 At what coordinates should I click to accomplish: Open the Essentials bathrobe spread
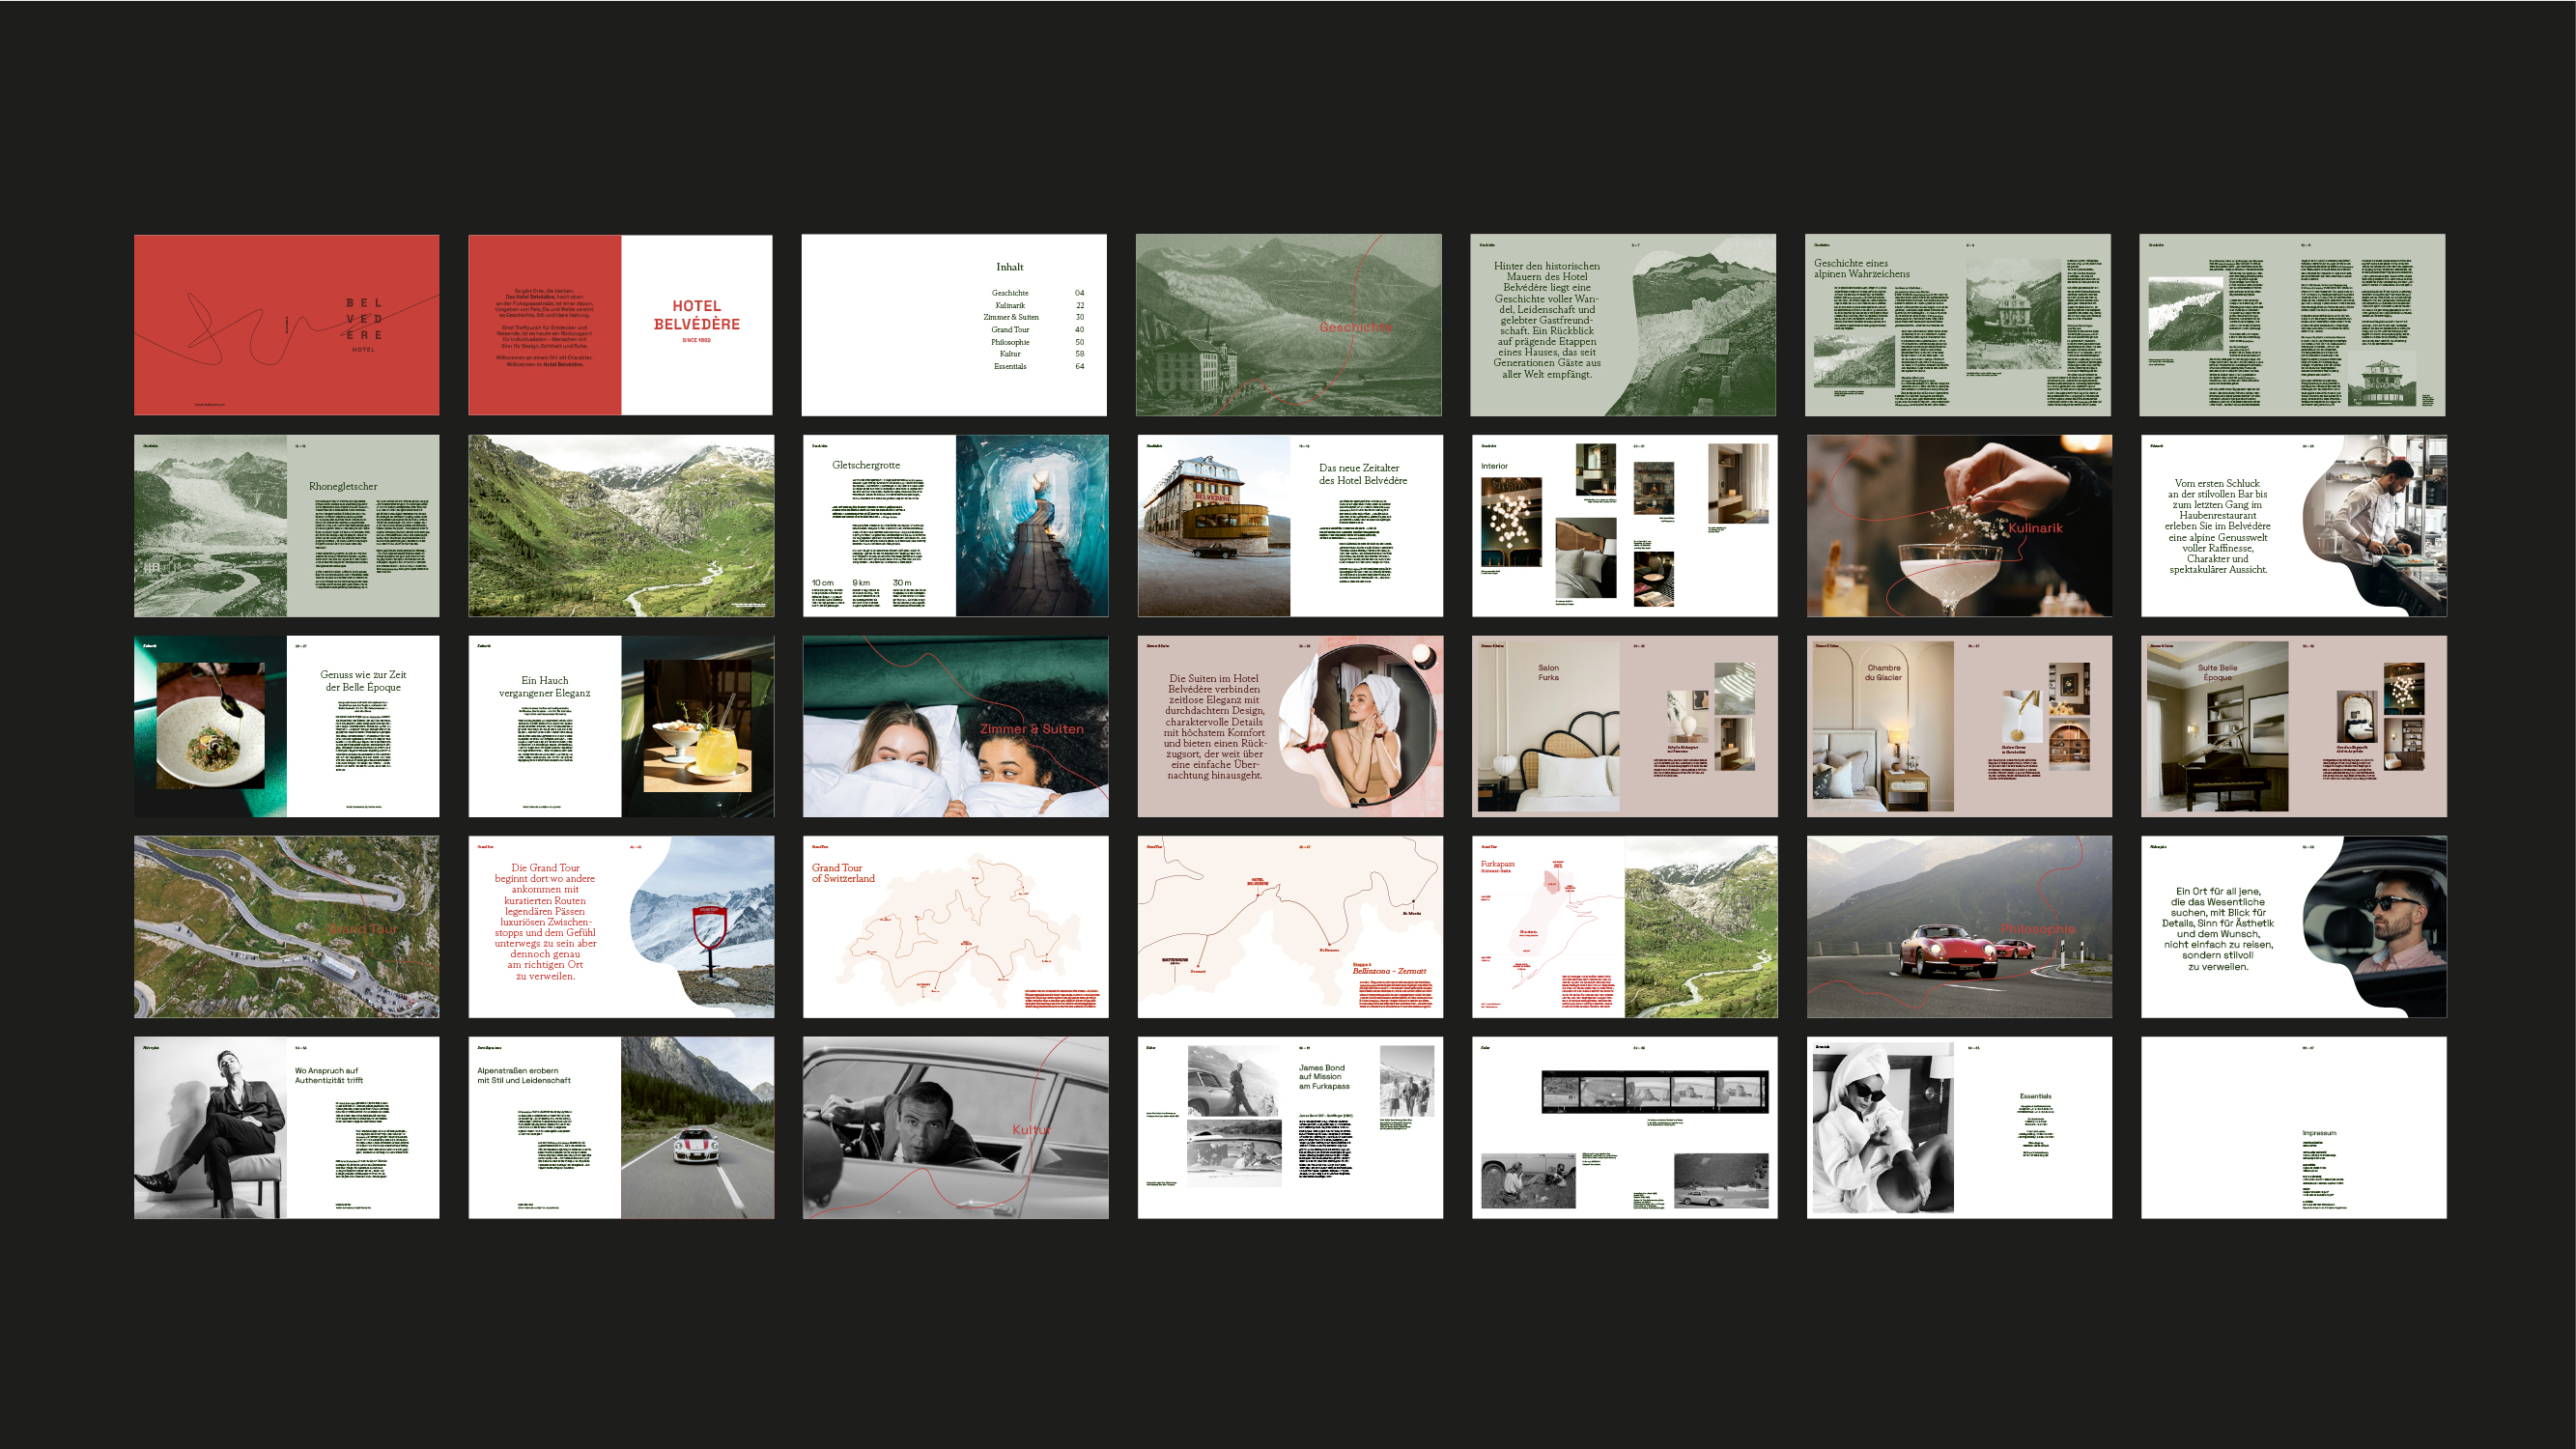(1958, 1127)
